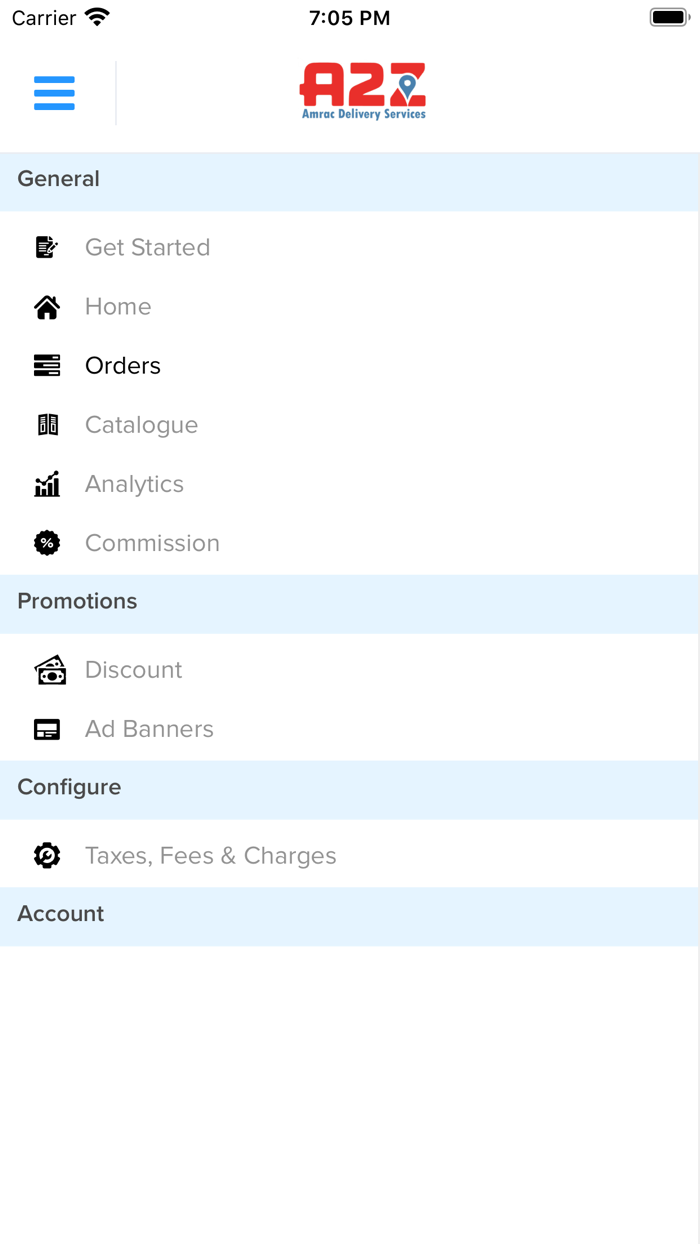Tap the Wi-Fi indicator in status bar
700x1244 pixels.
click(x=96, y=16)
